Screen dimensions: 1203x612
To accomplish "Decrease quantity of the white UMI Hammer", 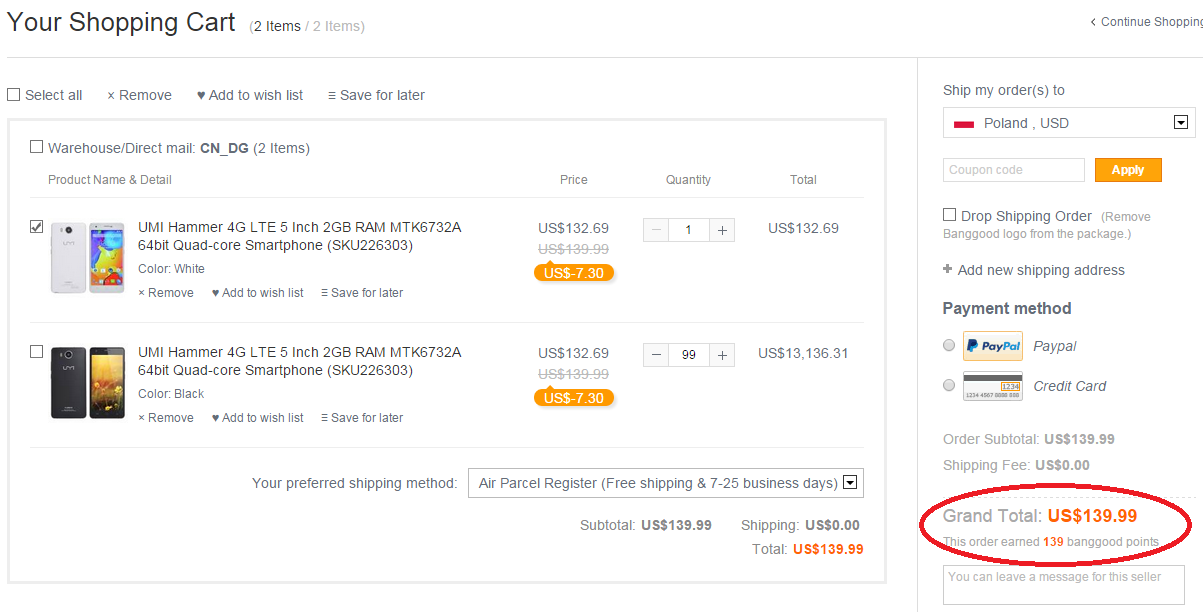I will pos(656,230).
